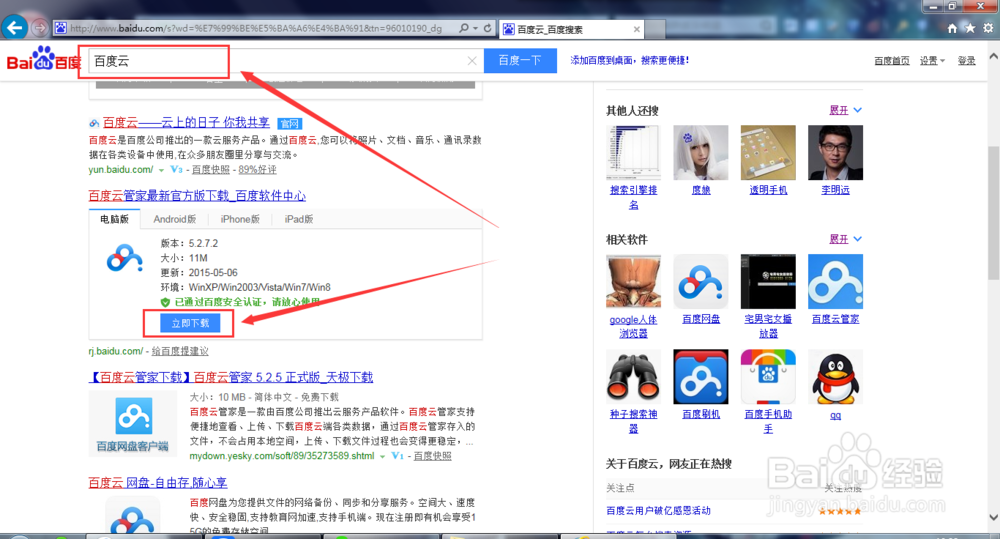
Task: Open 种子搜索神器 binoculars icon
Action: point(633,376)
